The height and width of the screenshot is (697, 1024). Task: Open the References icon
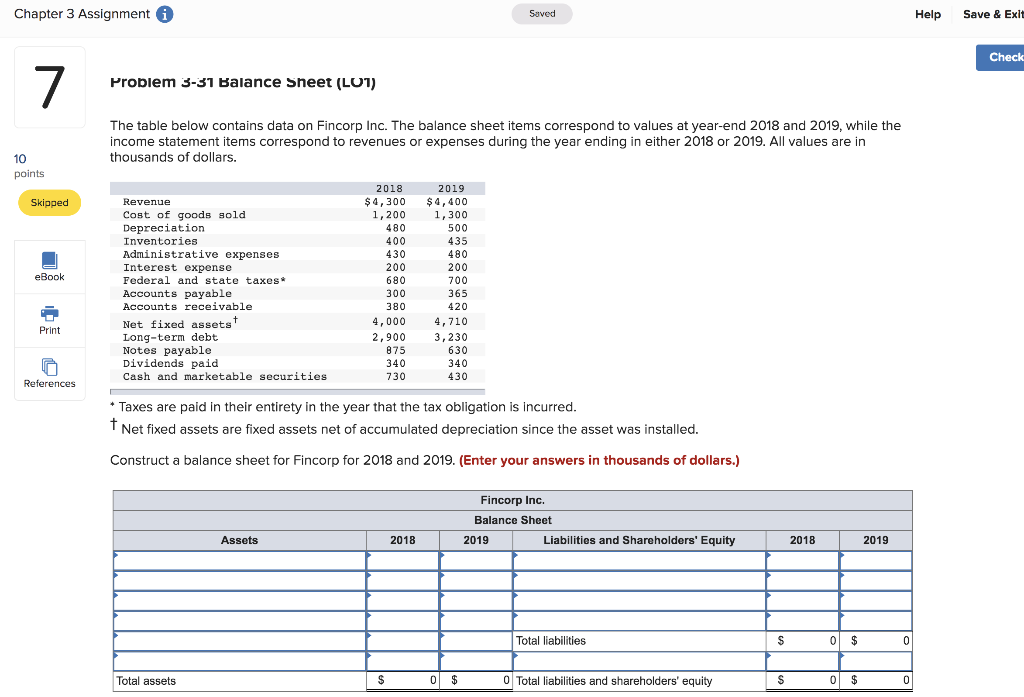pos(50,366)
